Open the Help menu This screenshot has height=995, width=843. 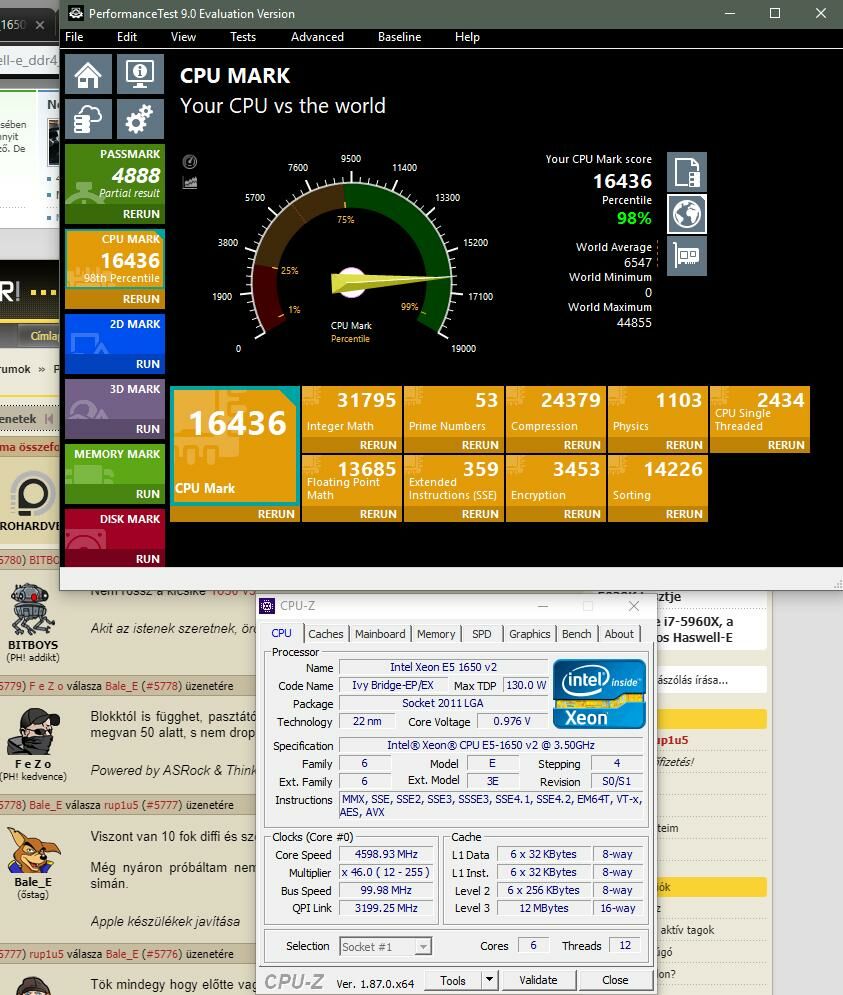tap(467, 37)
